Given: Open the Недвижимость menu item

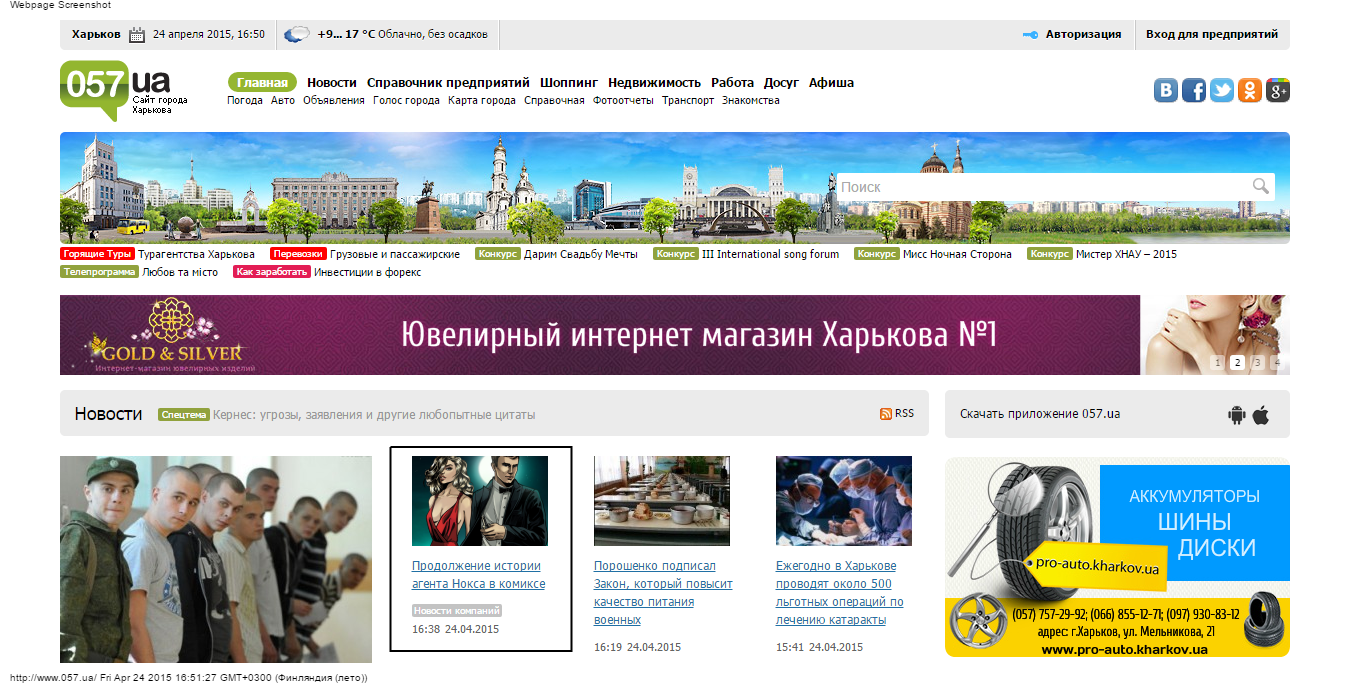Looking at the screenshot, I should (655, 83).
